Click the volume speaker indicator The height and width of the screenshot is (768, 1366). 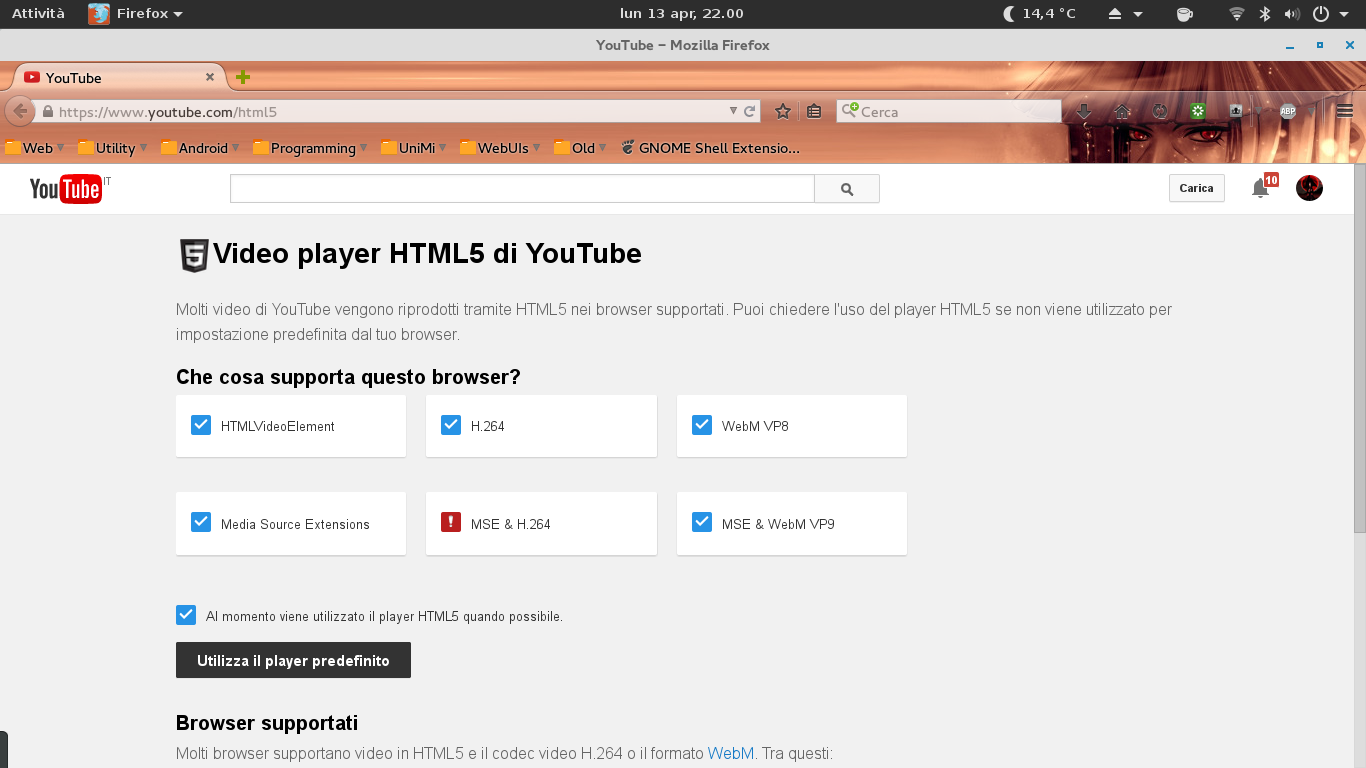tap(1291, 14)
